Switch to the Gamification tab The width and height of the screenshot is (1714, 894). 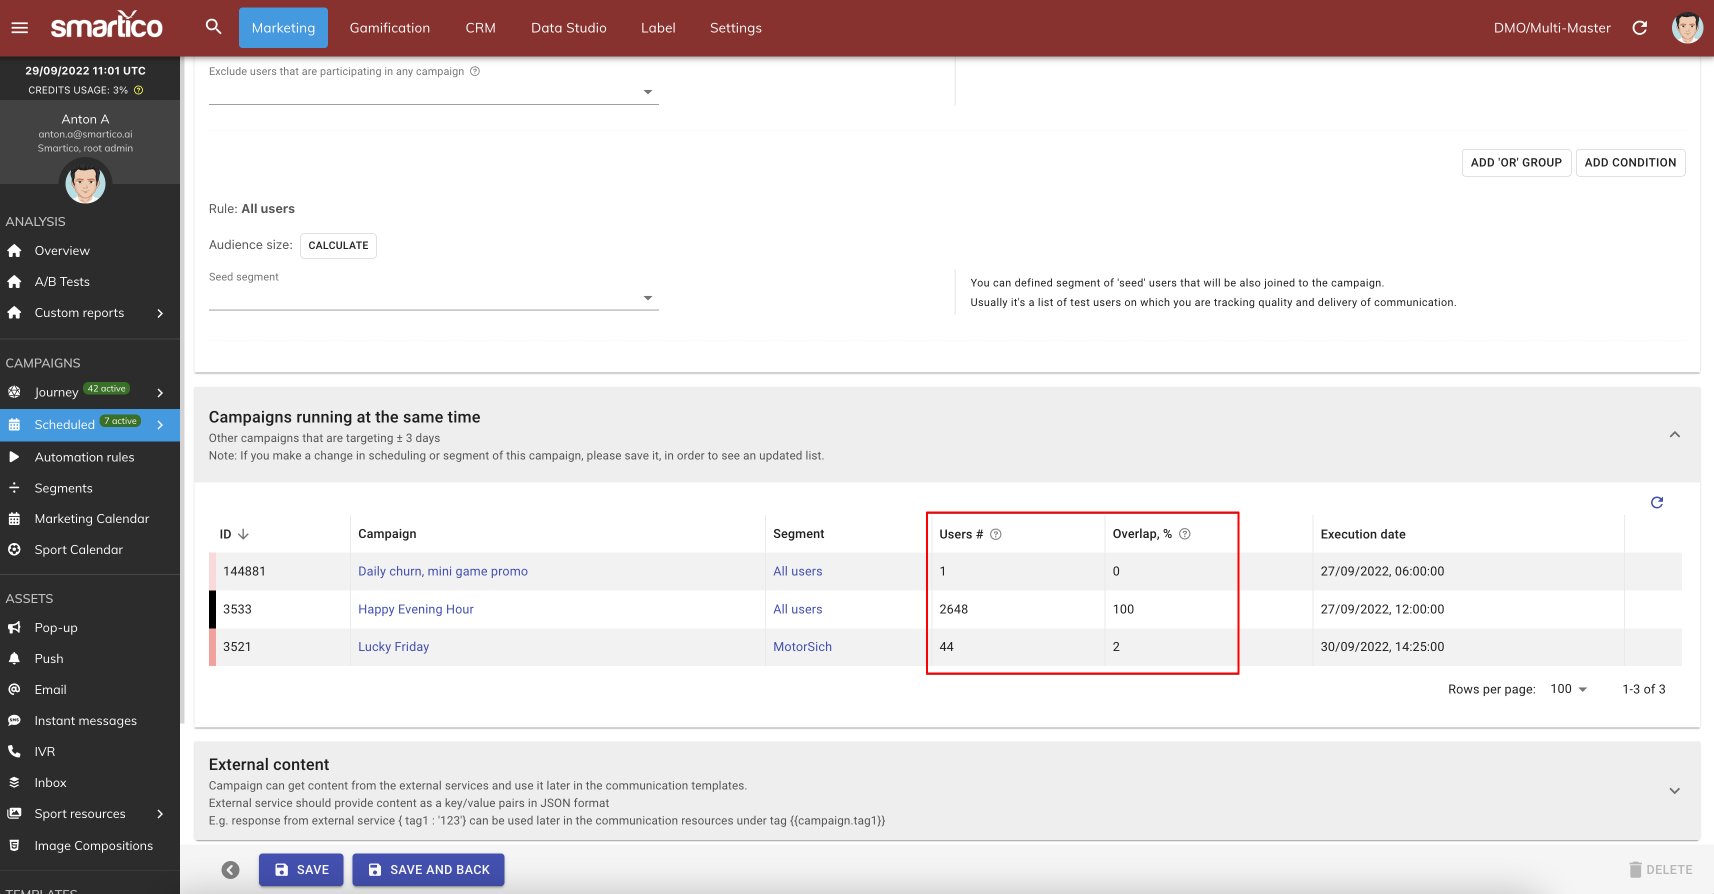[x=389, y=28]
